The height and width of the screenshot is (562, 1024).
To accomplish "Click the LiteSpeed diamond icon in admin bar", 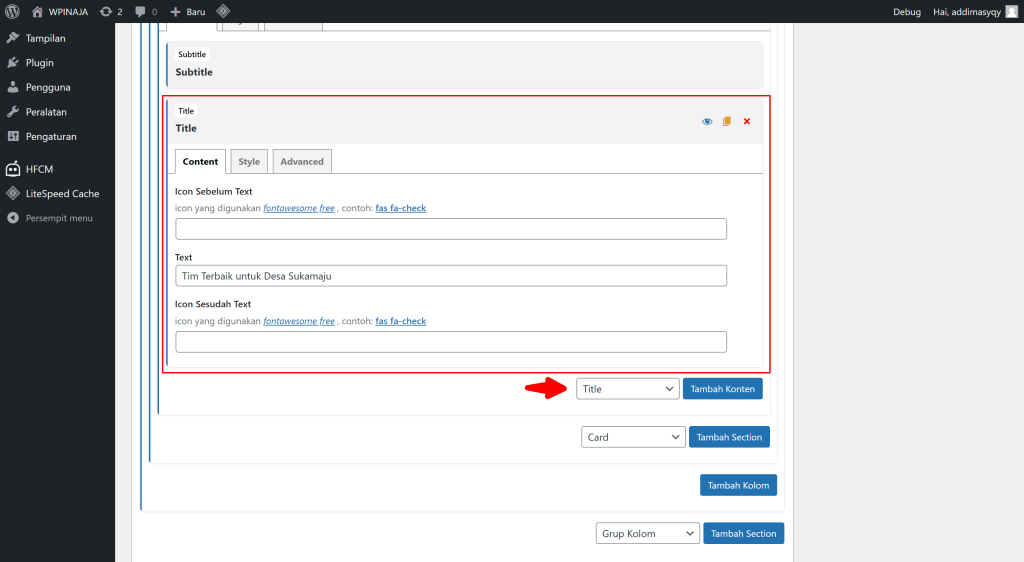I will tap(223, 11).
